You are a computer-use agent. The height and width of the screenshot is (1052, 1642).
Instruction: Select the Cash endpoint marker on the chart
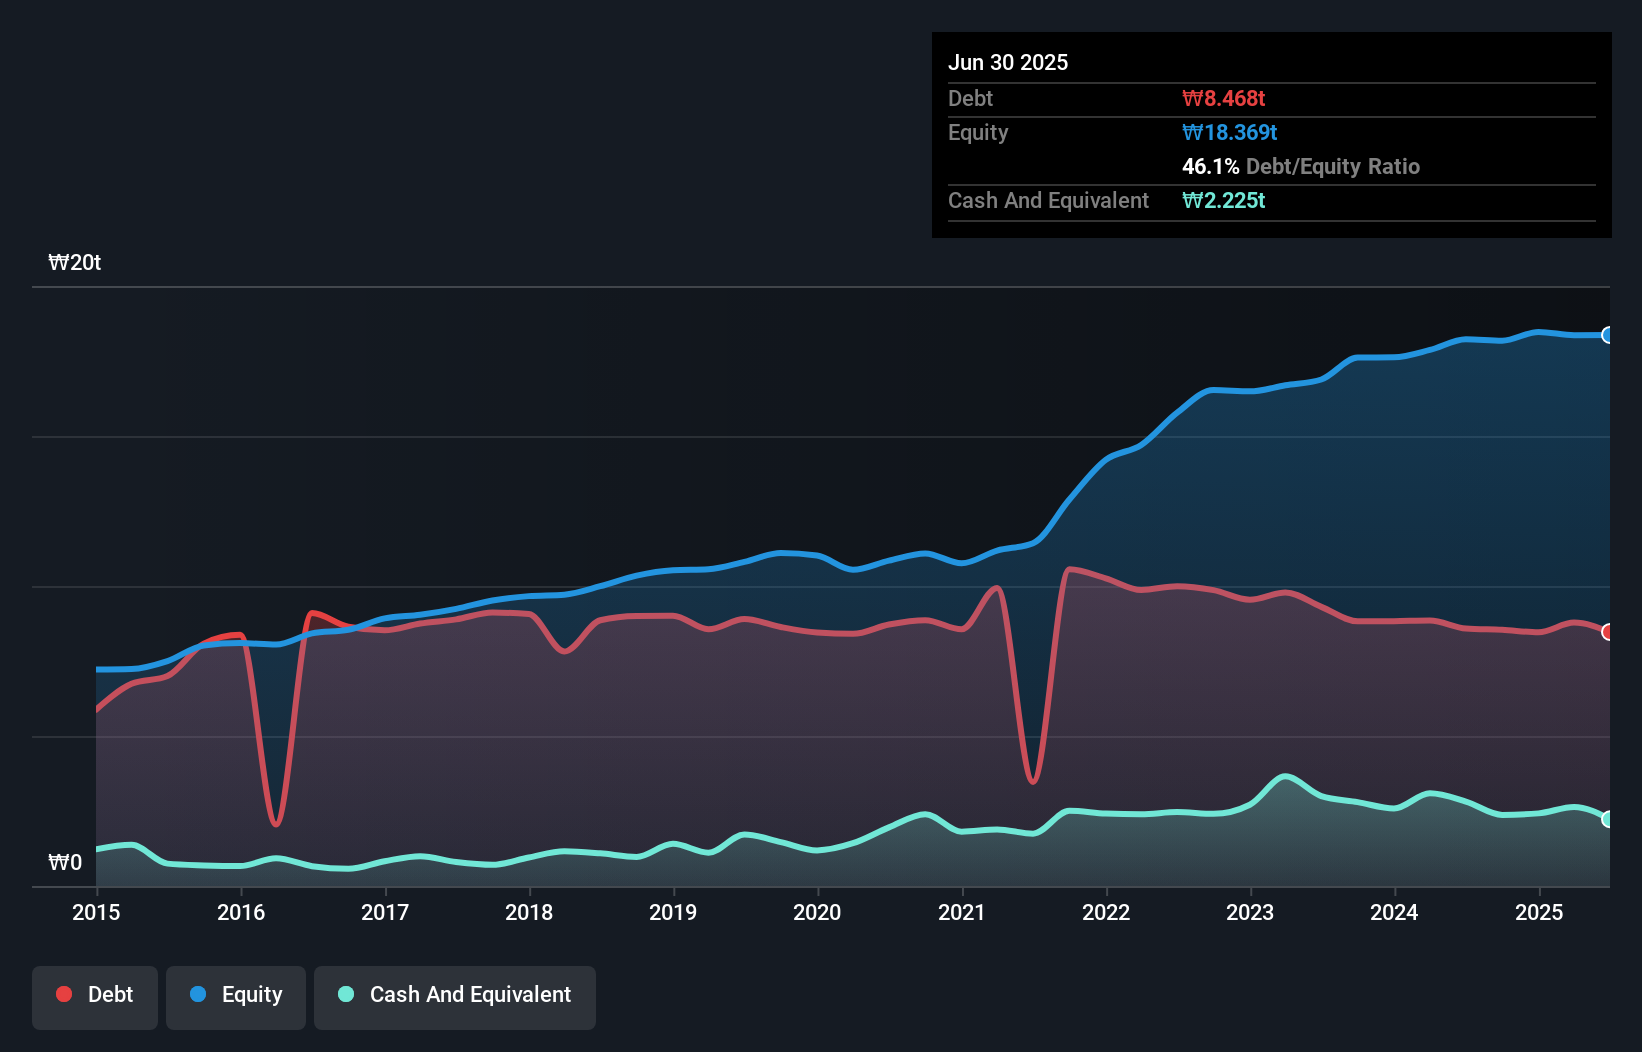(1607, 819)
